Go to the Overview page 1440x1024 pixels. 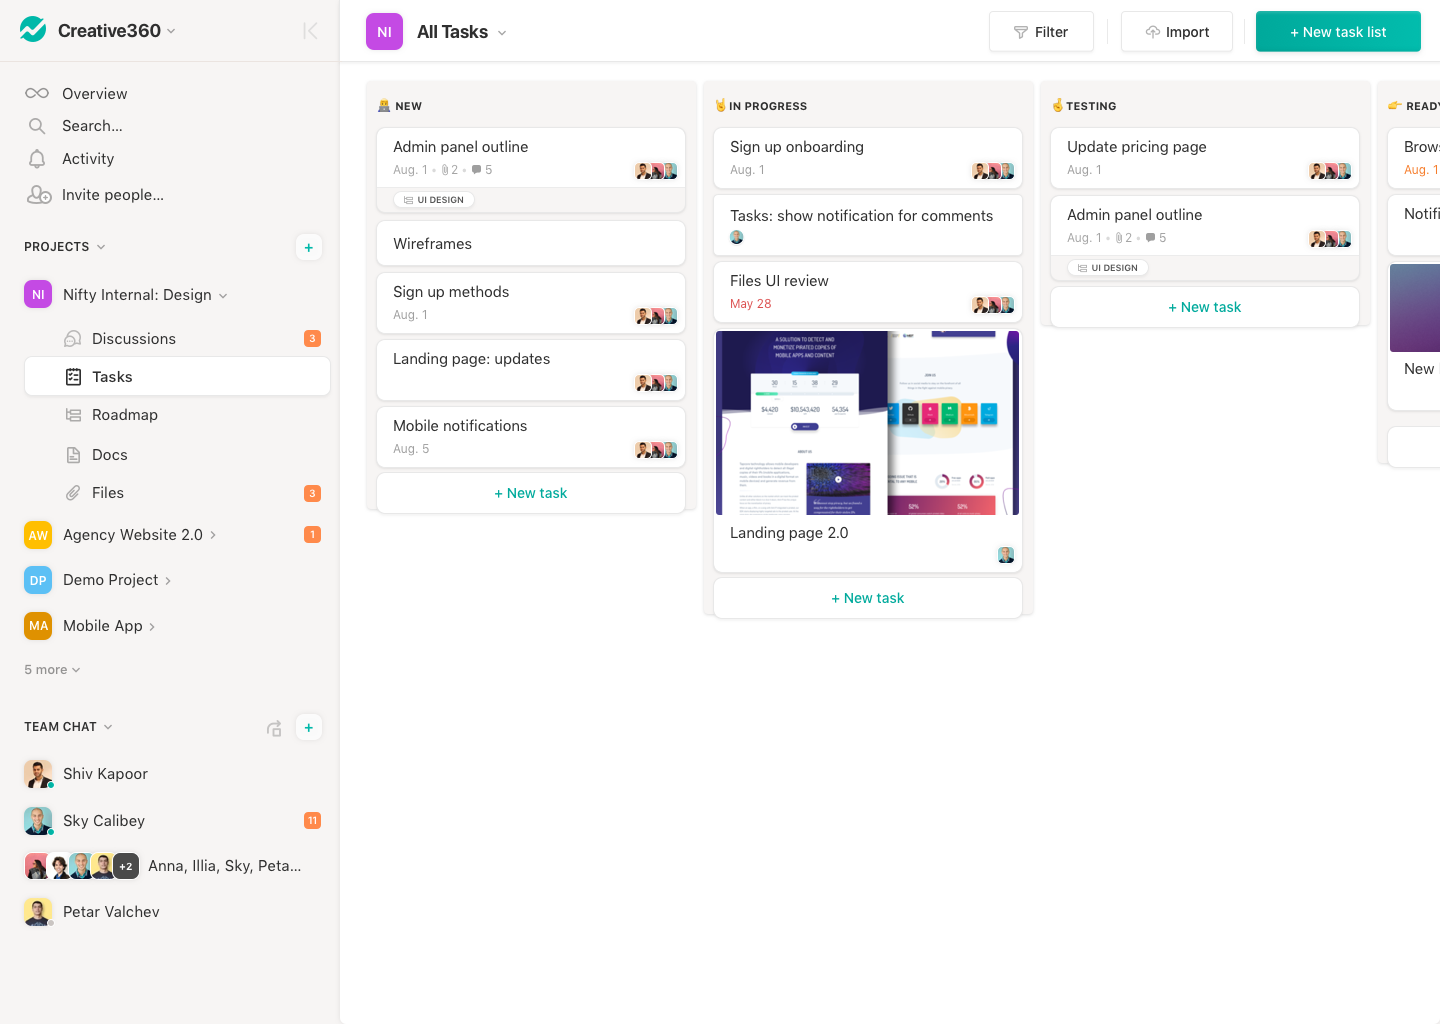(x=95, y=94)
